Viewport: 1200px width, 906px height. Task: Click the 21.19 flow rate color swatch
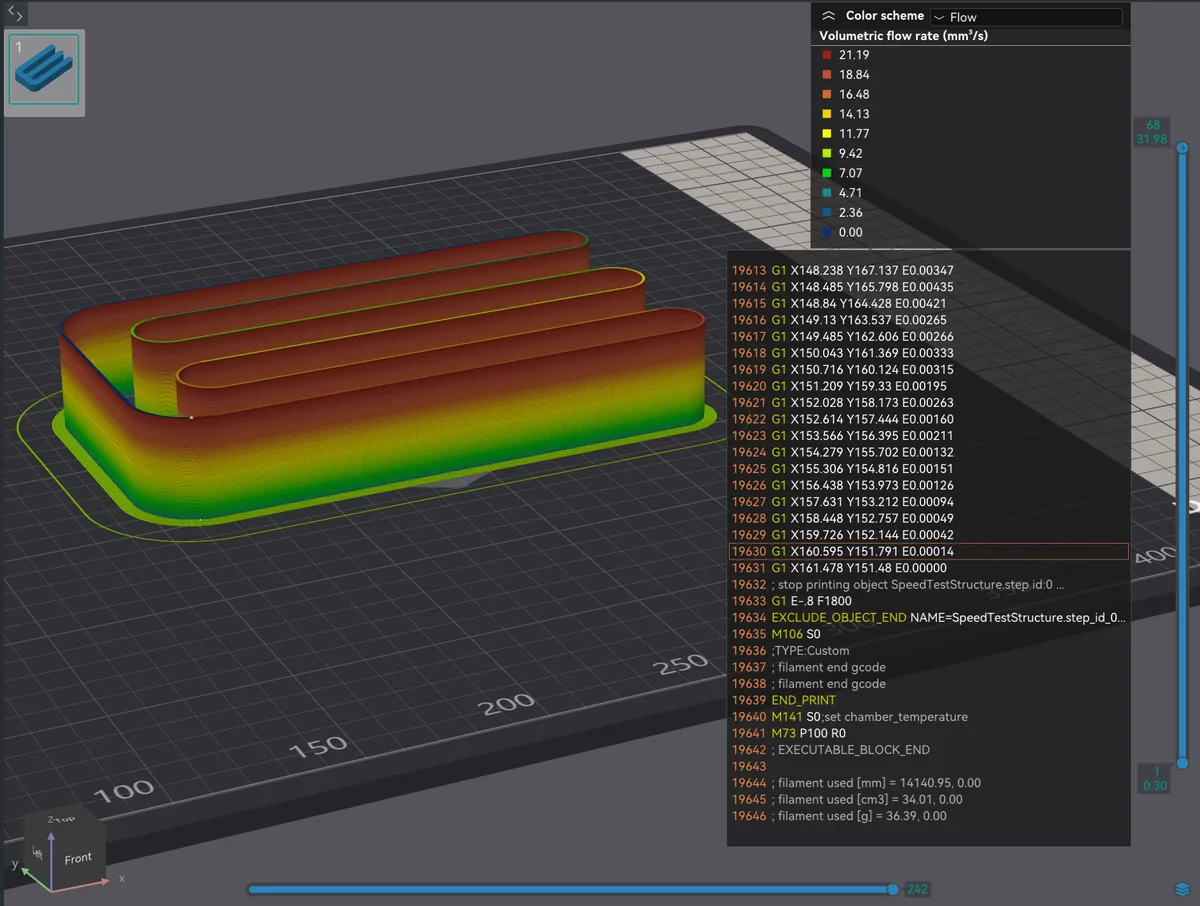click(x=826, y=55)
